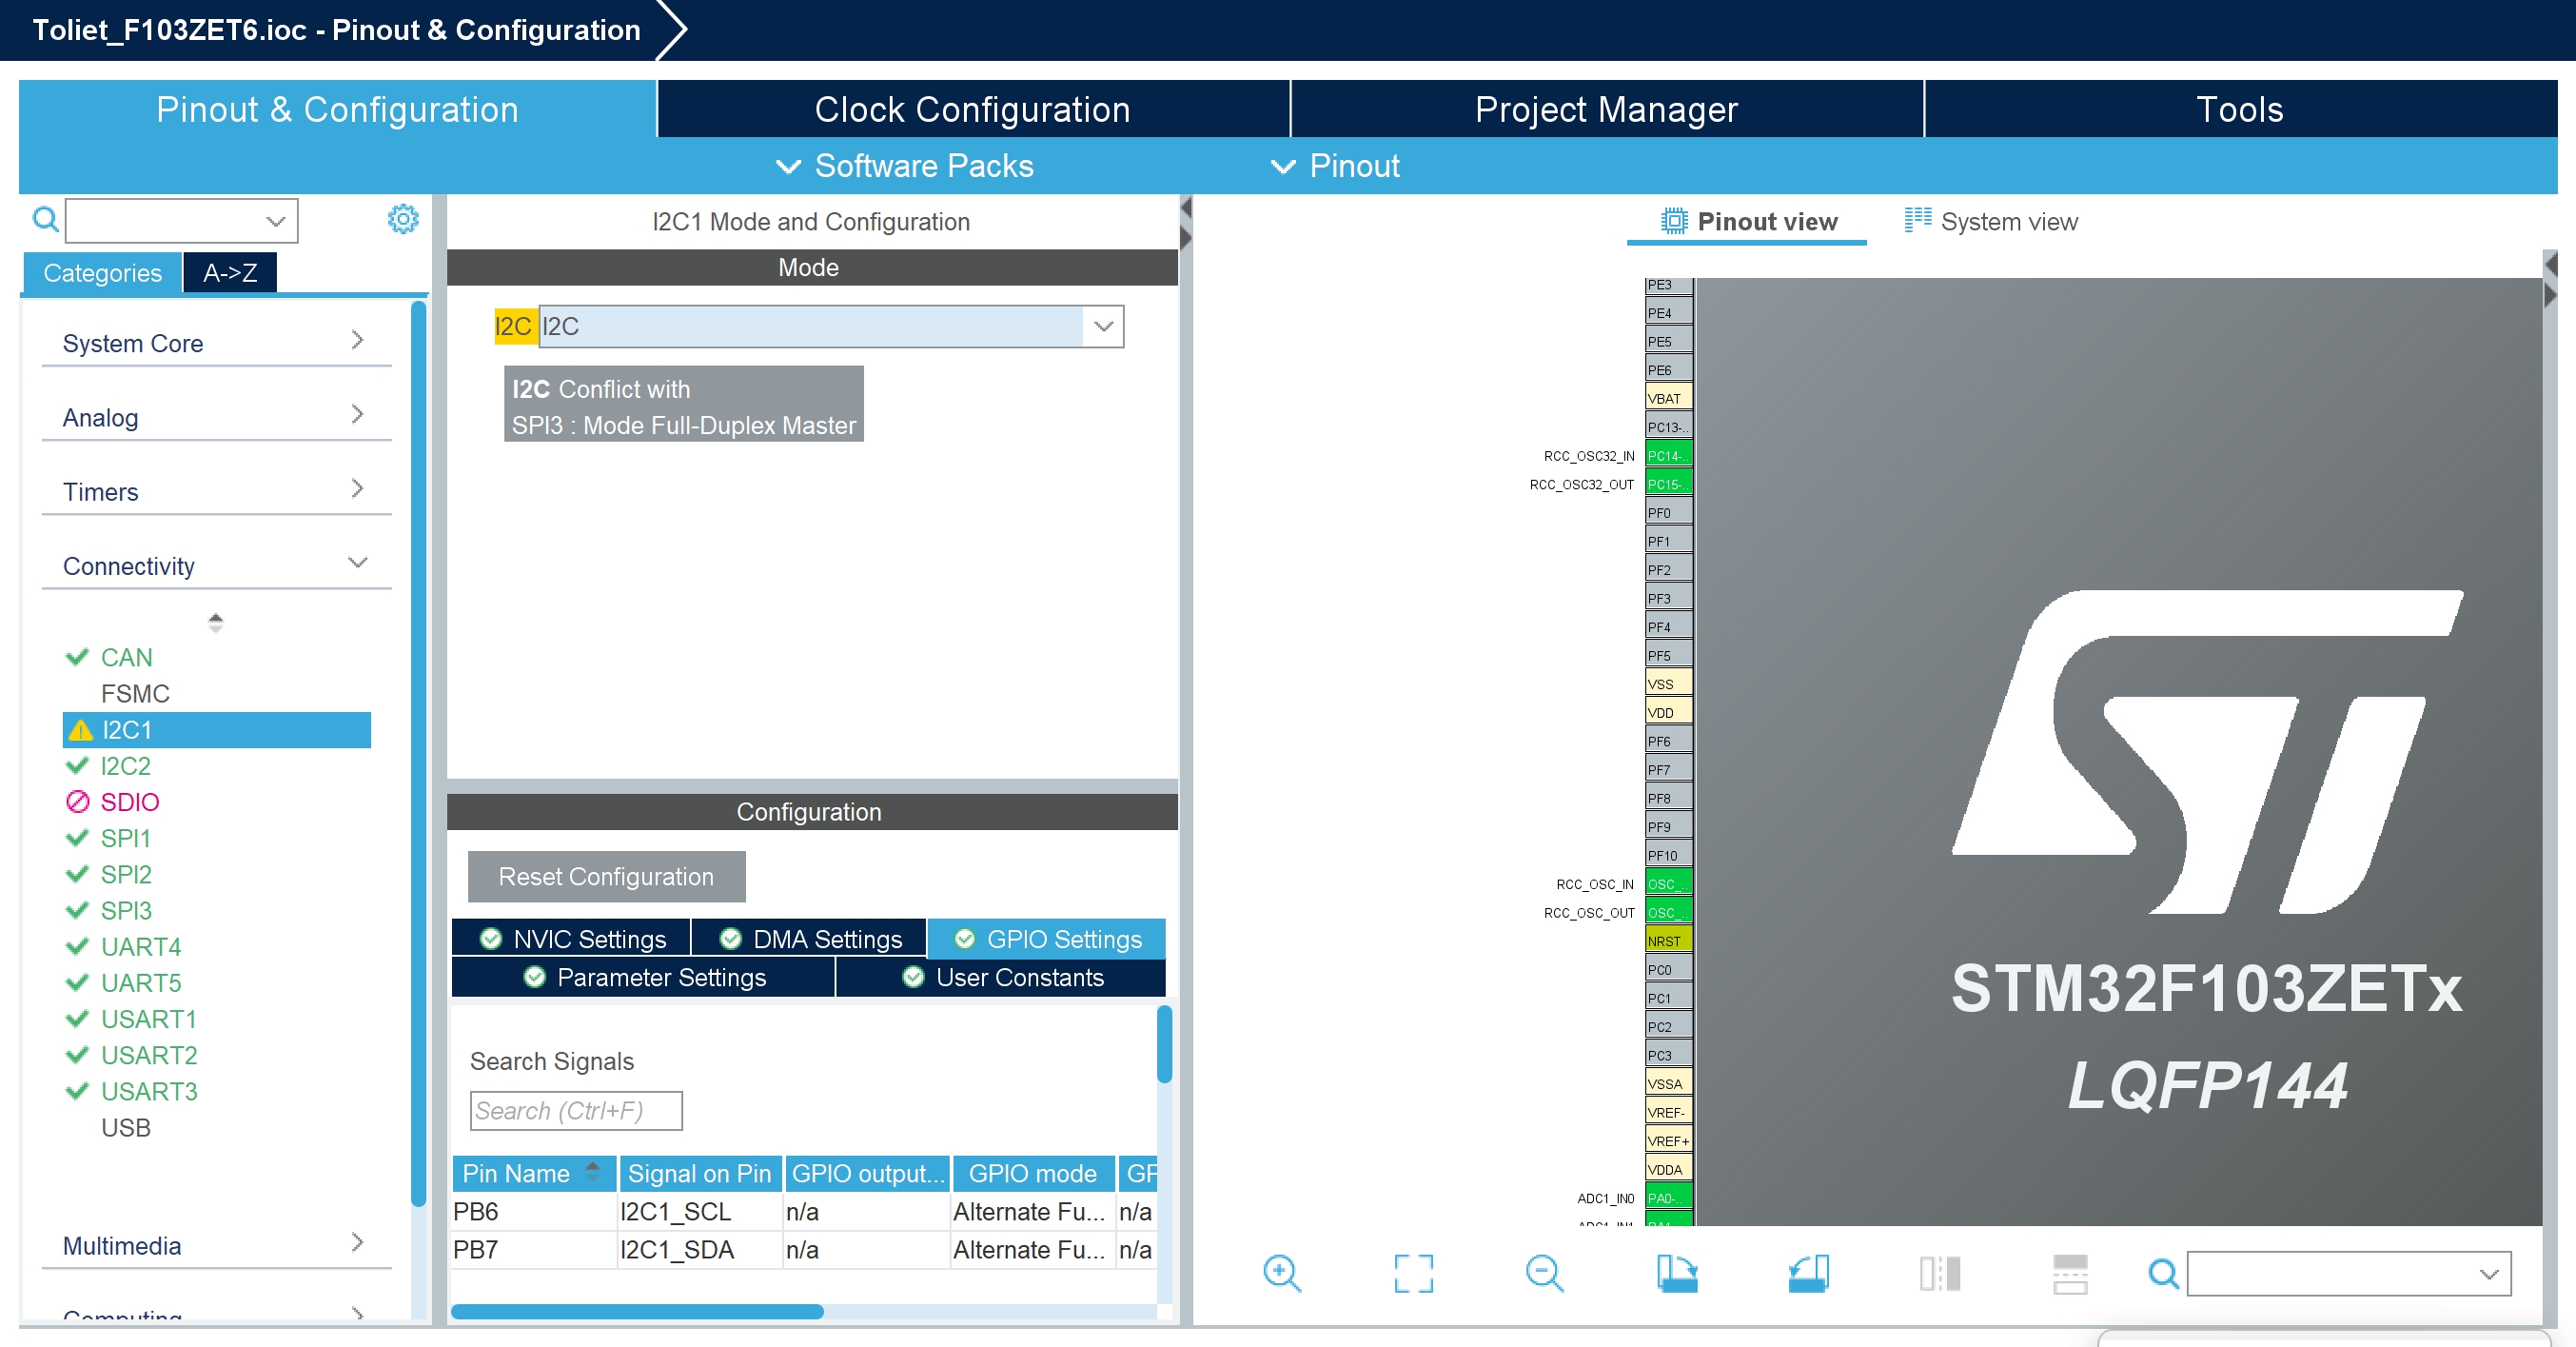Open the category search dropdown arrow

pyautogui.click(x=276, y=221)
